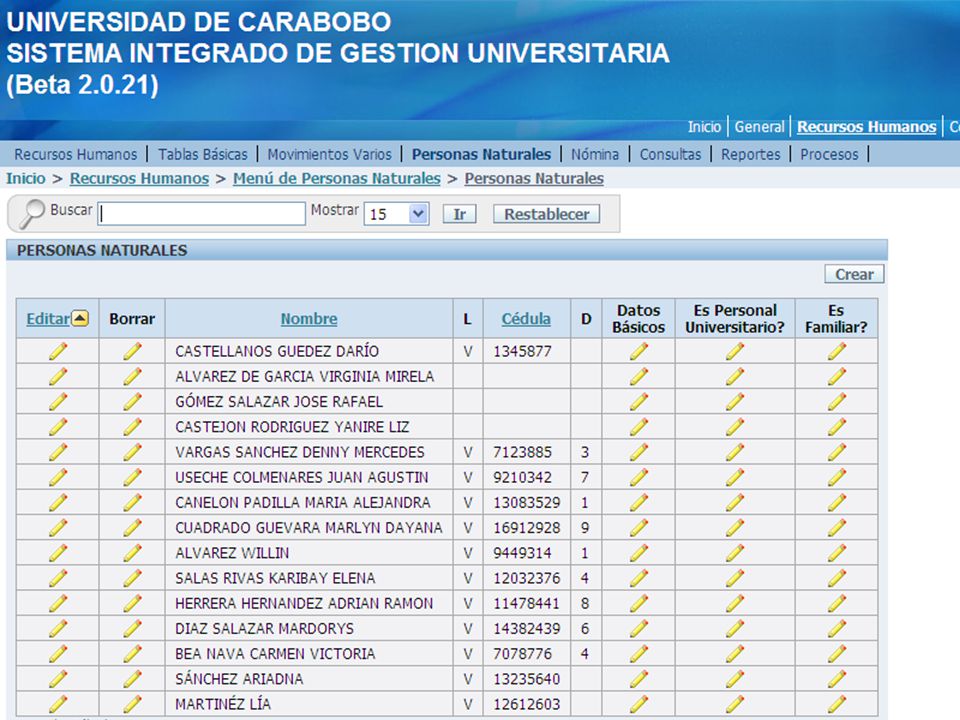960x720 pixels.
Task: Click cédula cell 16912928
Action: coord(527,528)
